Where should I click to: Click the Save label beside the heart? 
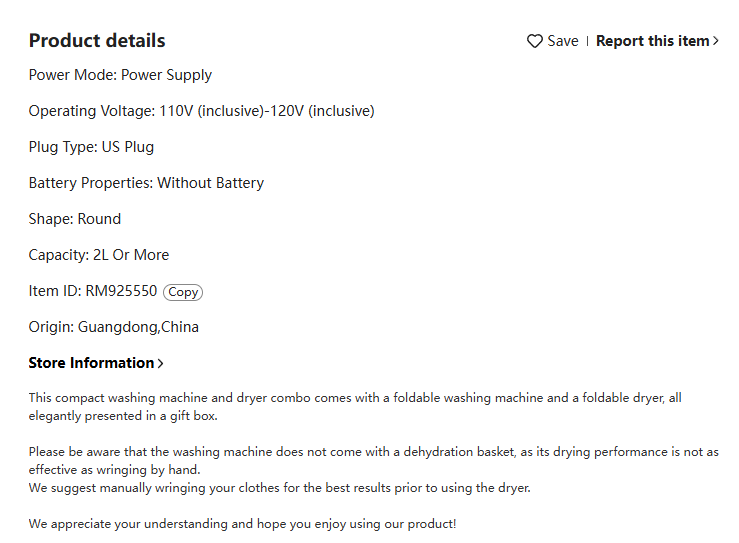click(563, 41)
